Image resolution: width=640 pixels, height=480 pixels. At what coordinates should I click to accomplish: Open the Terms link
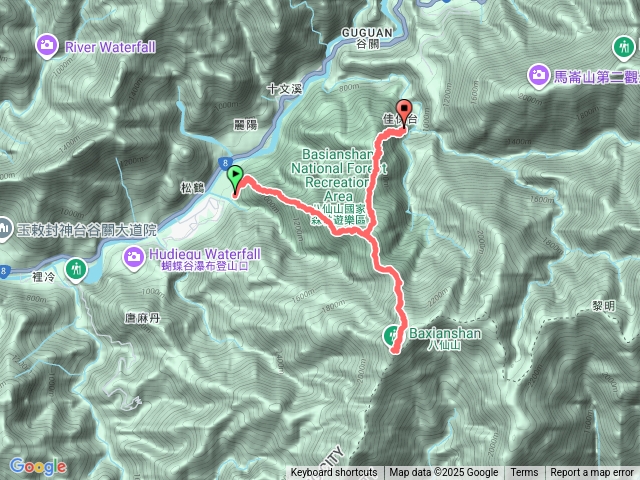tap(524, 473)
